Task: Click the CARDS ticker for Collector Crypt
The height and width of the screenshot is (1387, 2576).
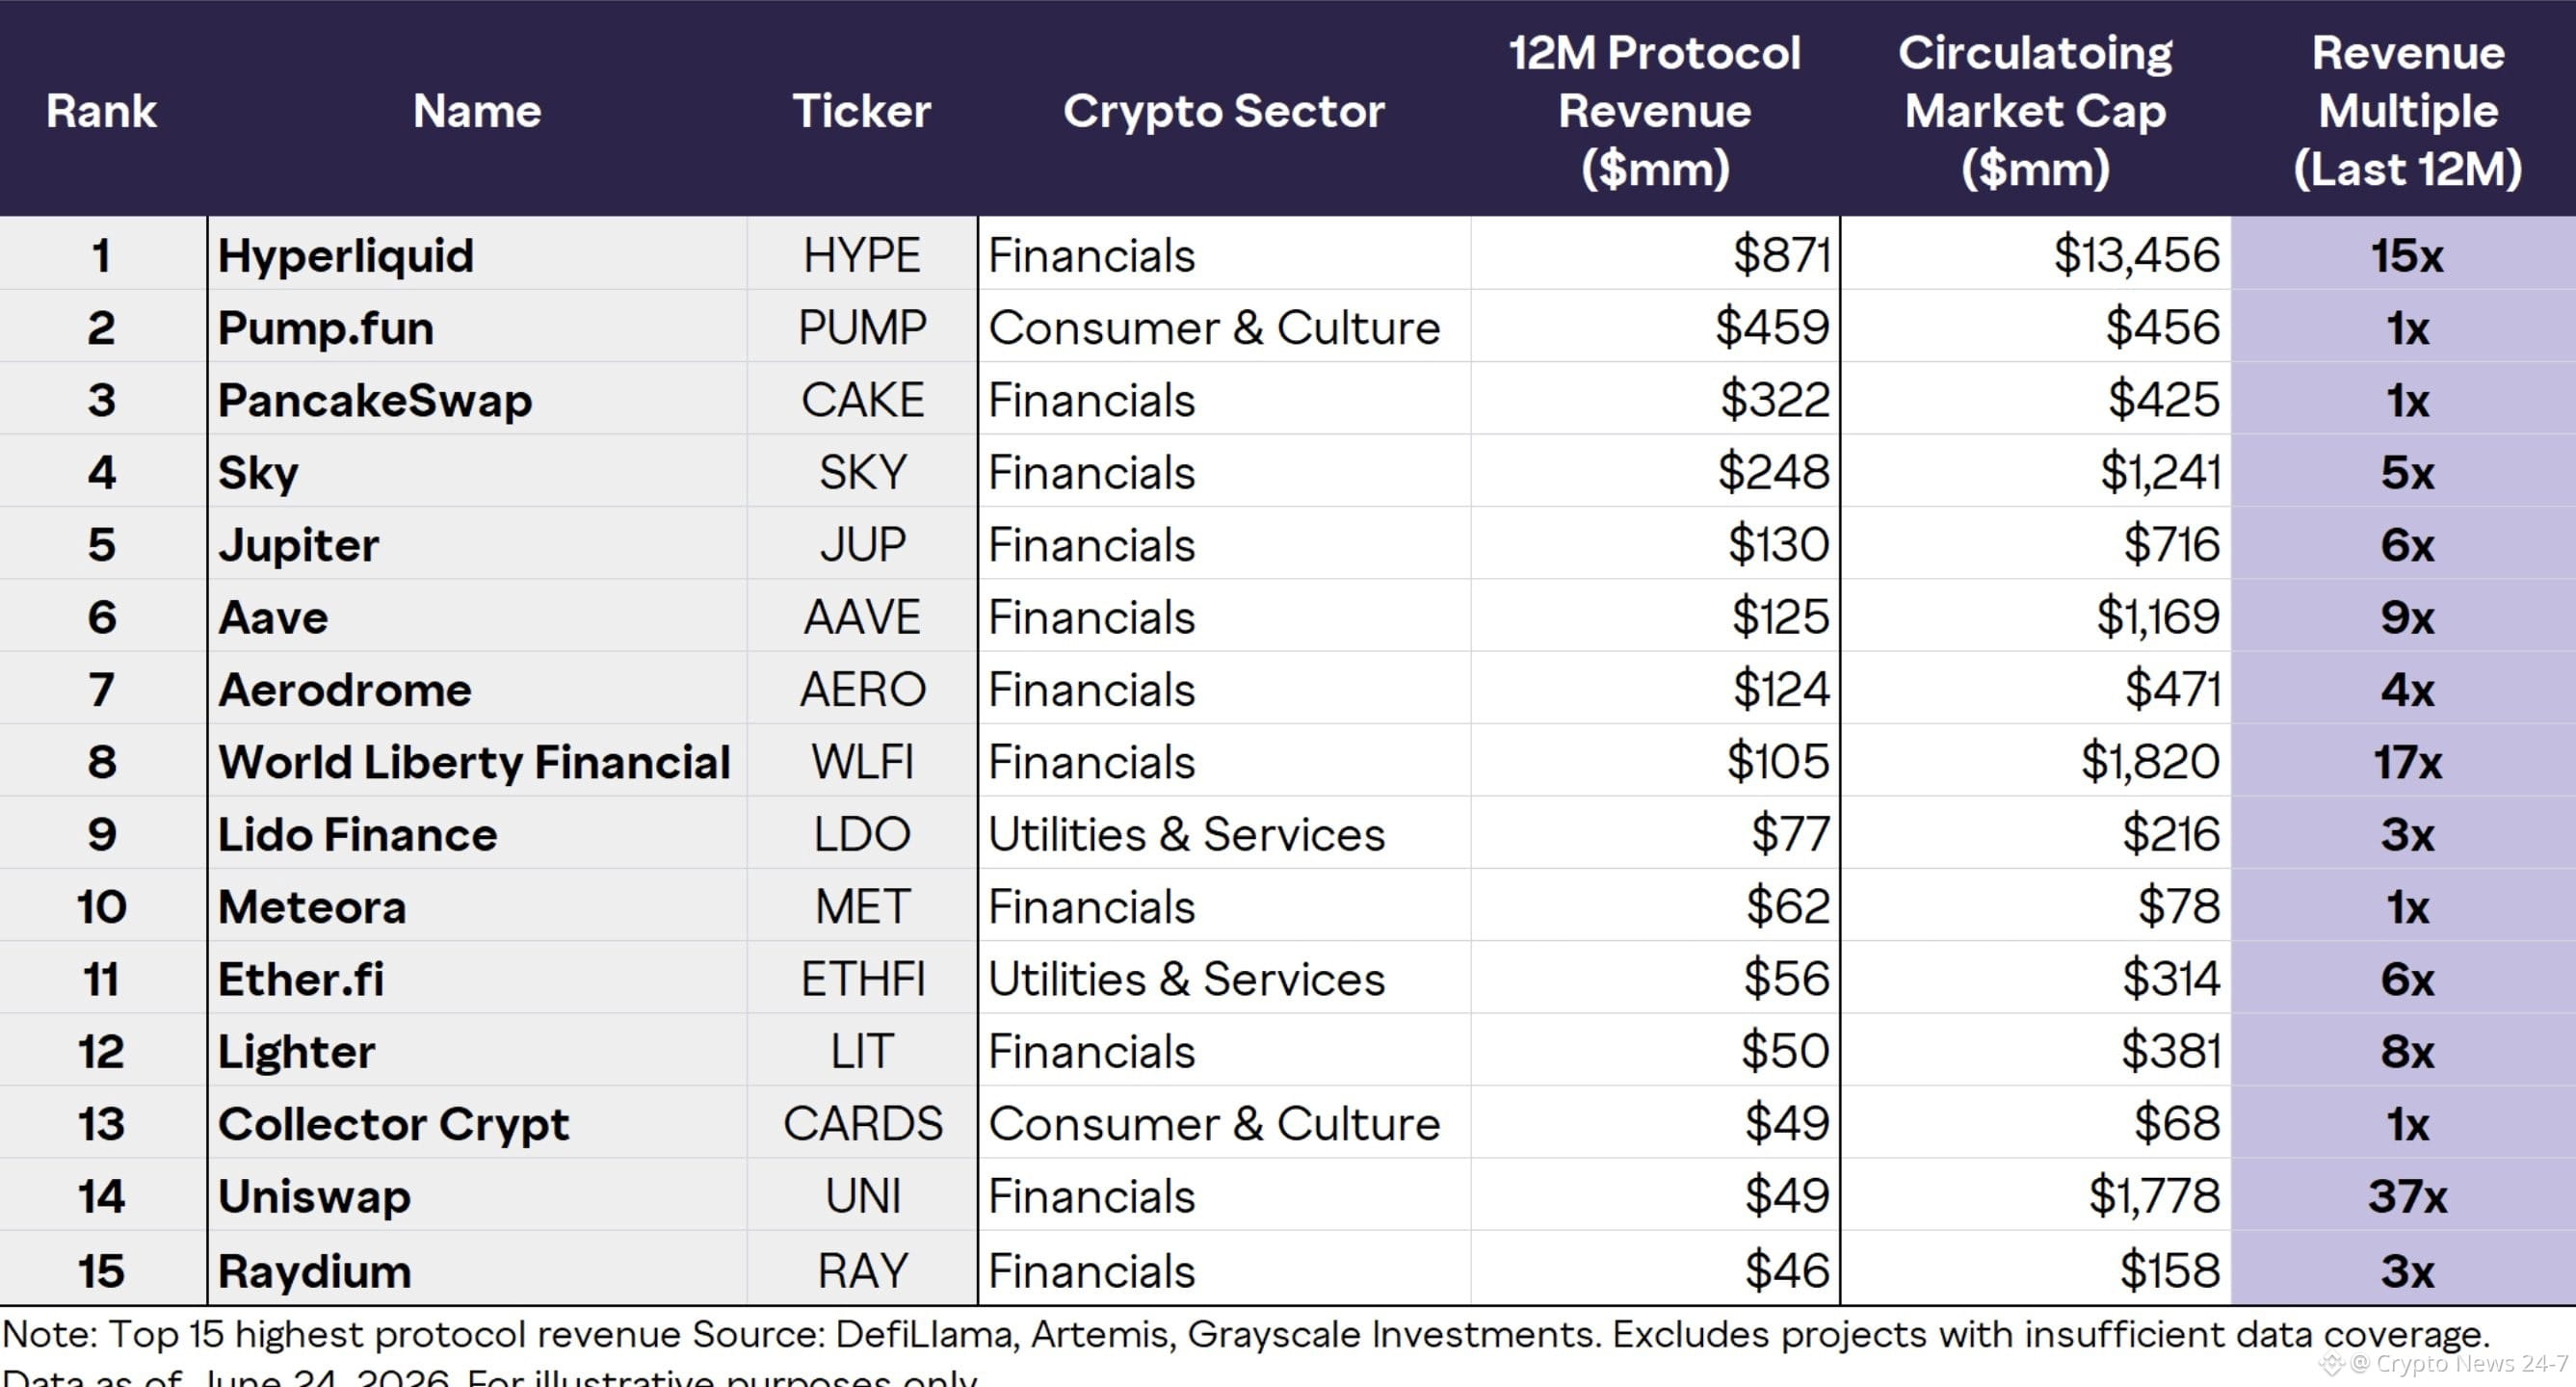Action: click(862, 1123)
